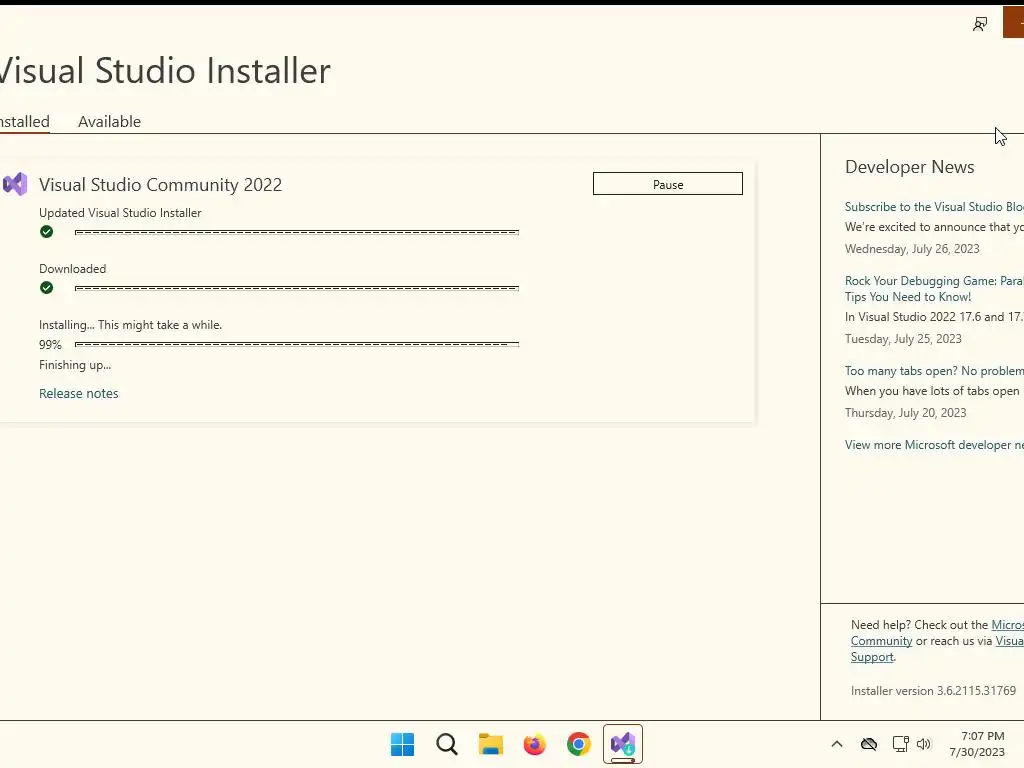Screen dimensions: 1024x768
Task: Open the Community help link
Action: 881,641
